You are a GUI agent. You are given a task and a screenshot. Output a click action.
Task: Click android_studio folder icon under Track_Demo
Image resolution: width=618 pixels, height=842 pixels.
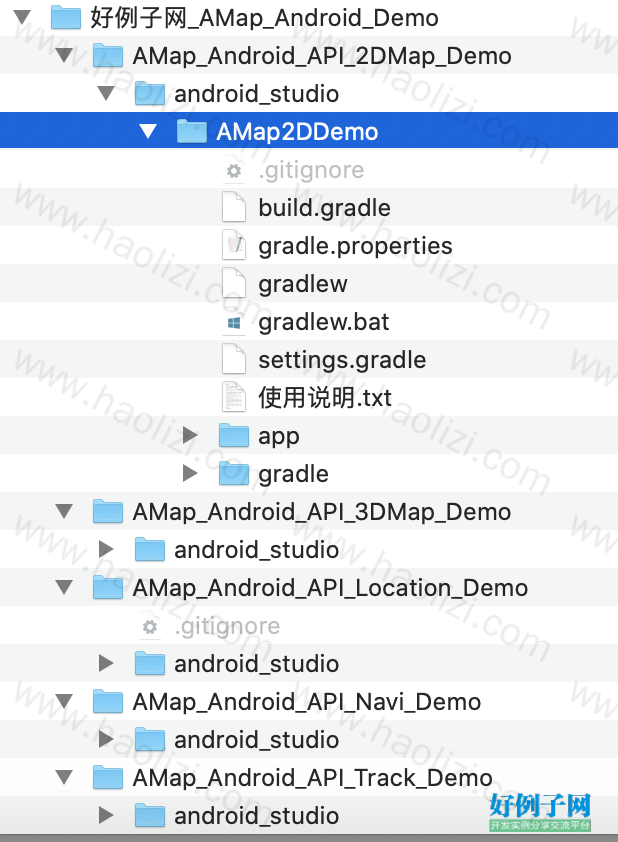click(150, 816)
